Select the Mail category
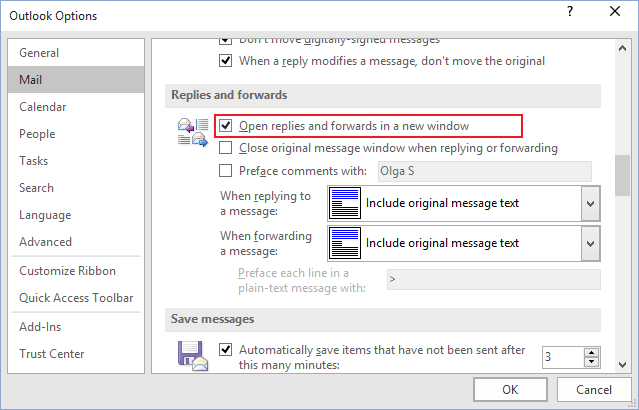The height and width of the screenshot is (410, 639). tap(76, 80)
